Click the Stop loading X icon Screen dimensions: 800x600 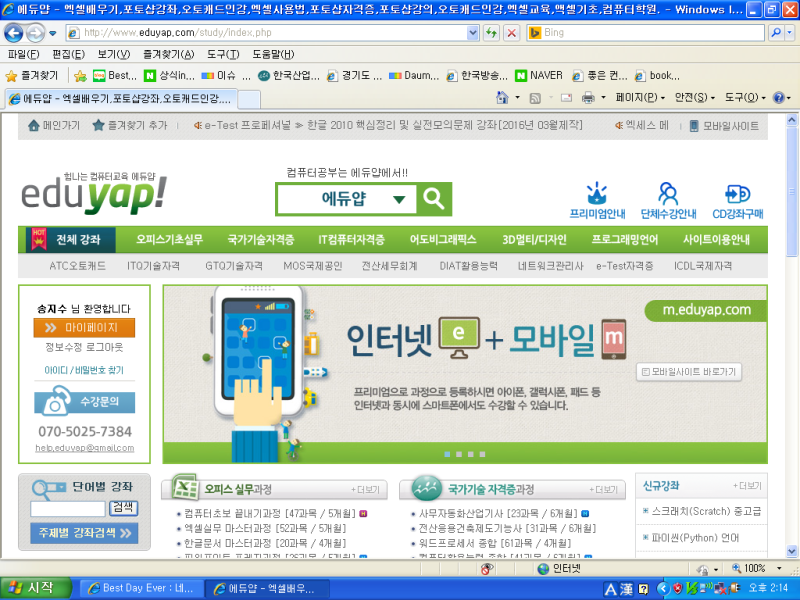pos(511,33)
